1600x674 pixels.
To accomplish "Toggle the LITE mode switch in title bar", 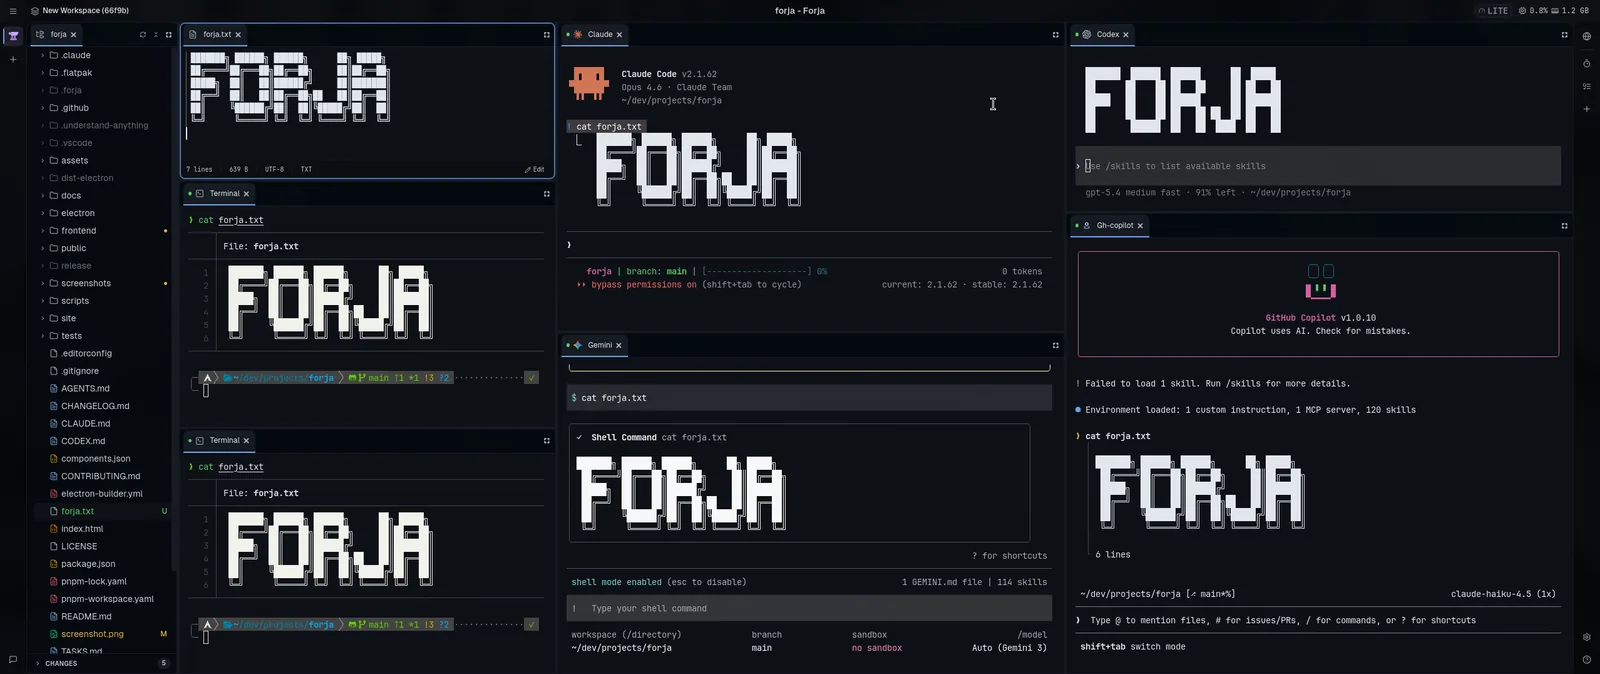I will pyautogui.click(x=1494, y=11).
